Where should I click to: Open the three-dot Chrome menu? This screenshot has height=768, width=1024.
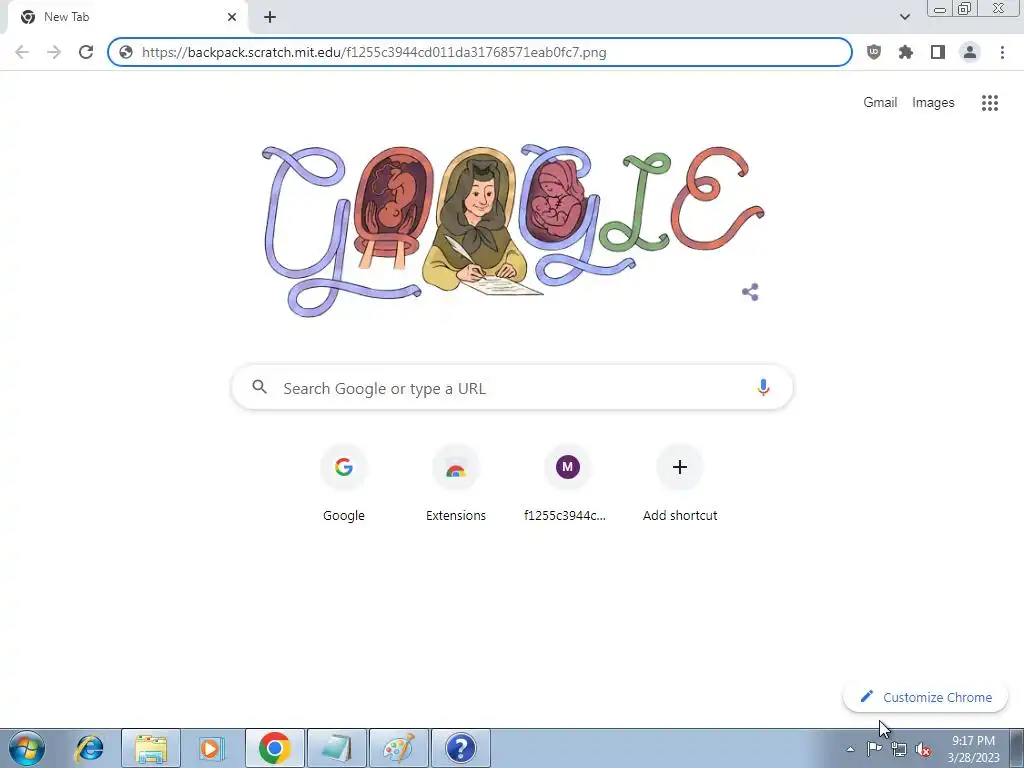(x=1002, y=52)
